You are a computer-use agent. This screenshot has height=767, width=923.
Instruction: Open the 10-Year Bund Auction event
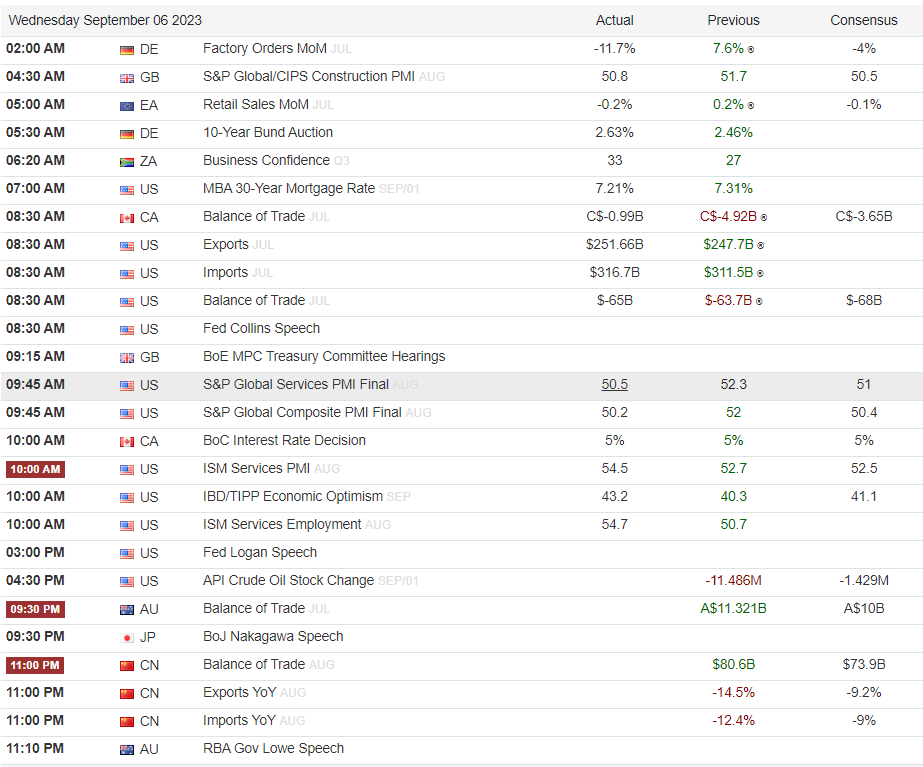tap(268, 132)
